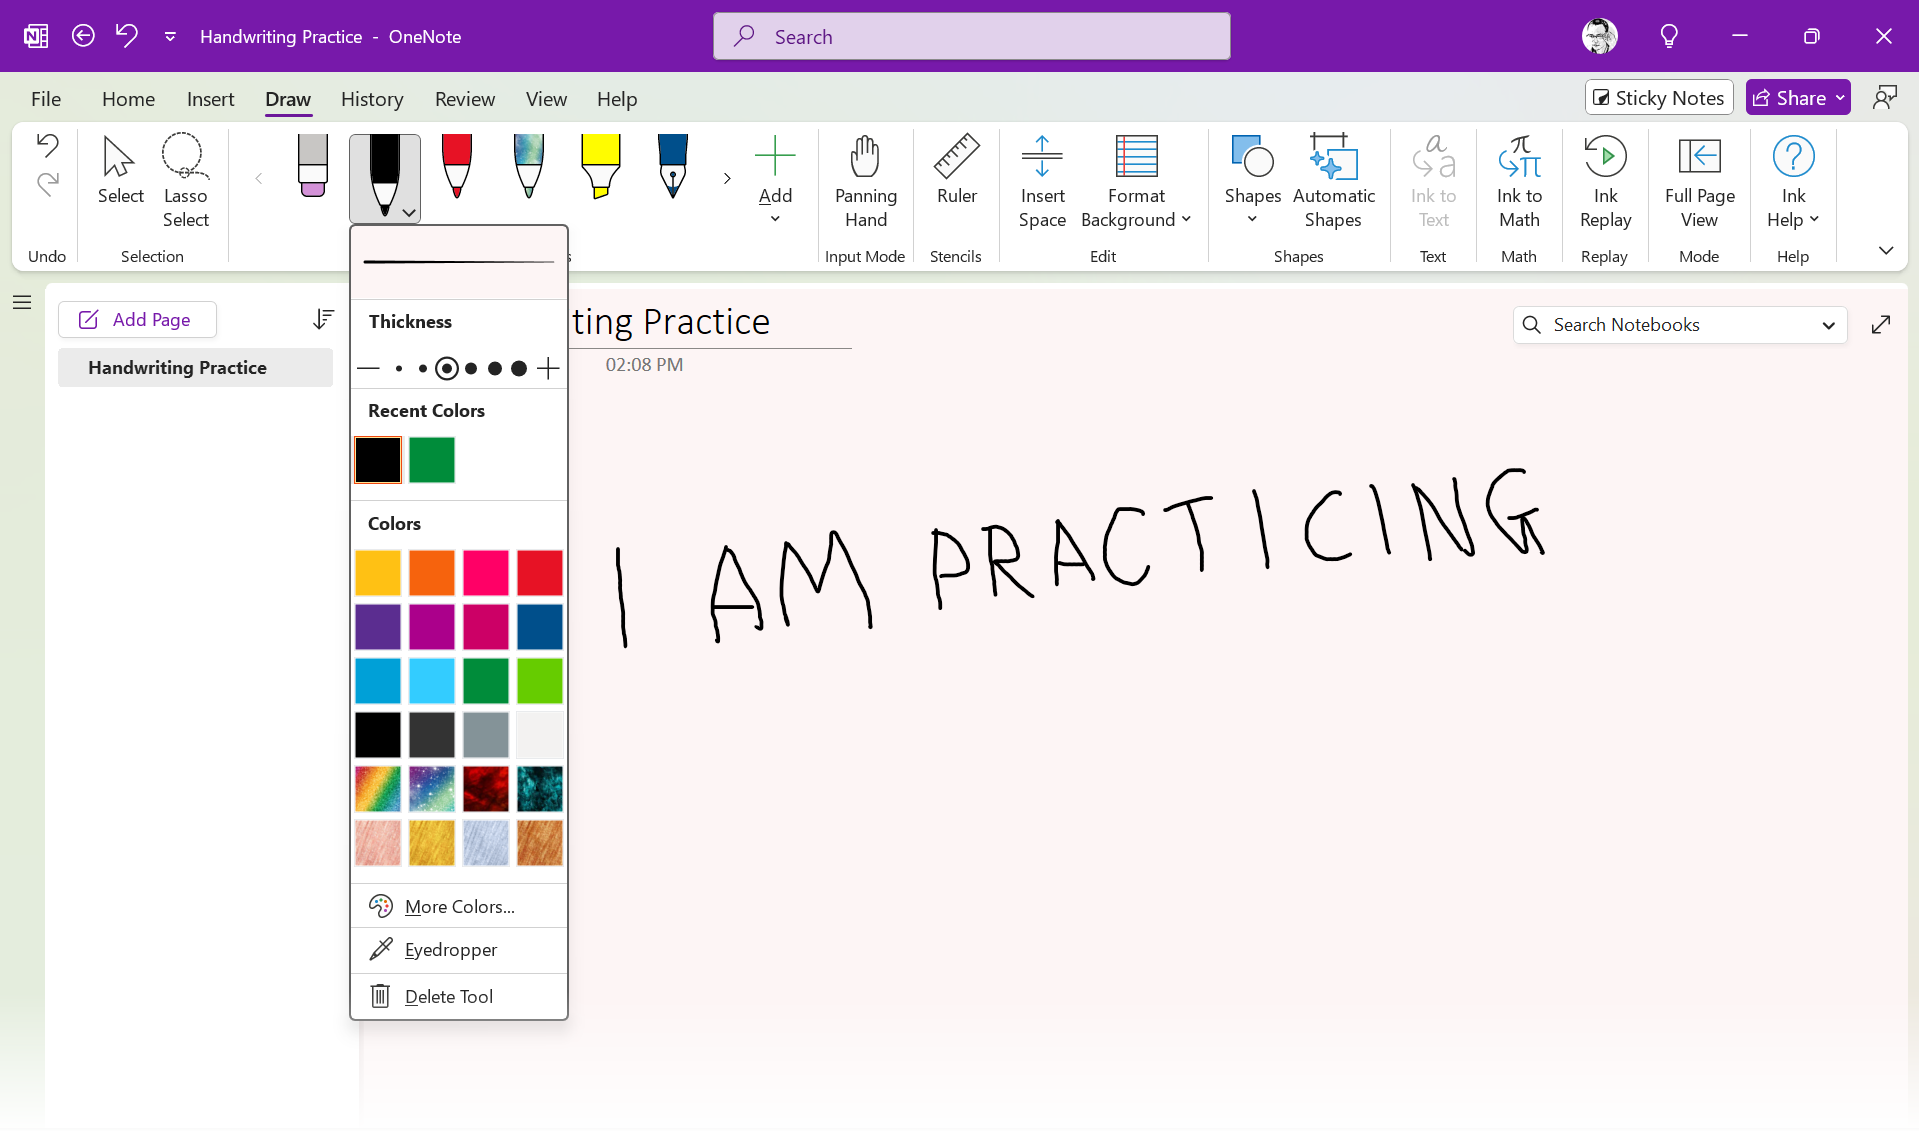Open the black pen dropdown arrow
This screenshot has height=1132, width=1919.
pos(408,212)
